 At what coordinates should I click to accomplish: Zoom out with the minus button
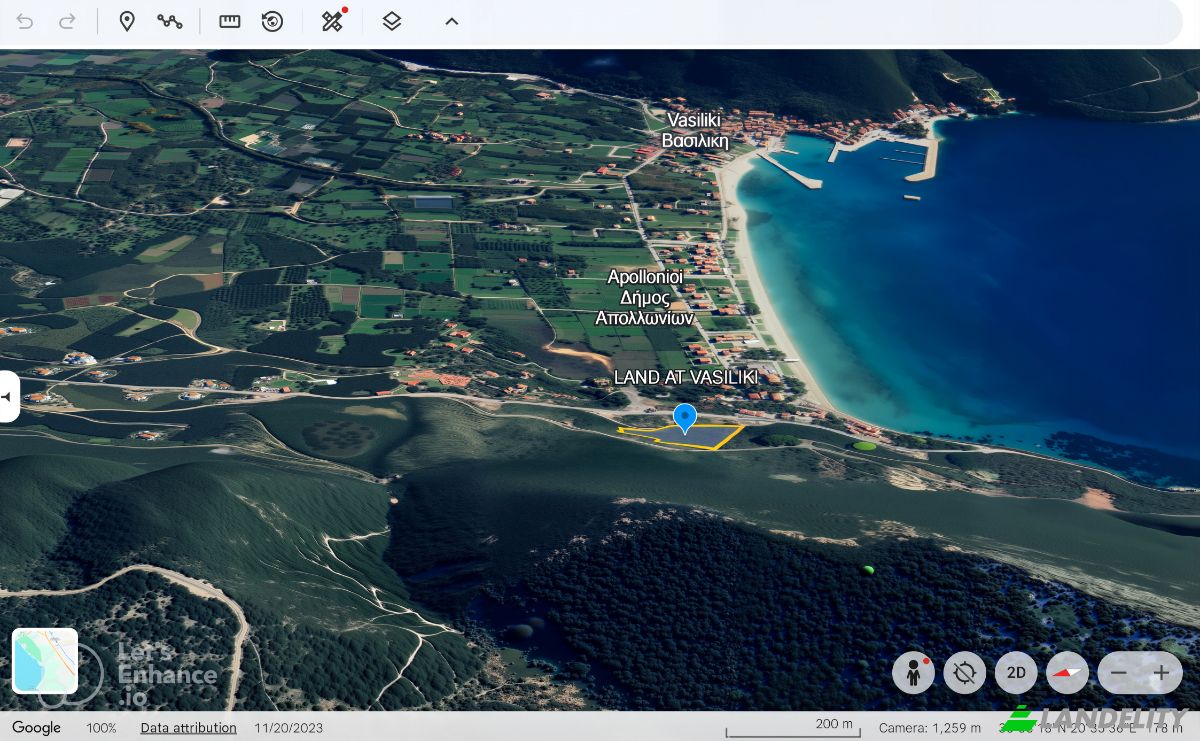[x=1119, y=673]
